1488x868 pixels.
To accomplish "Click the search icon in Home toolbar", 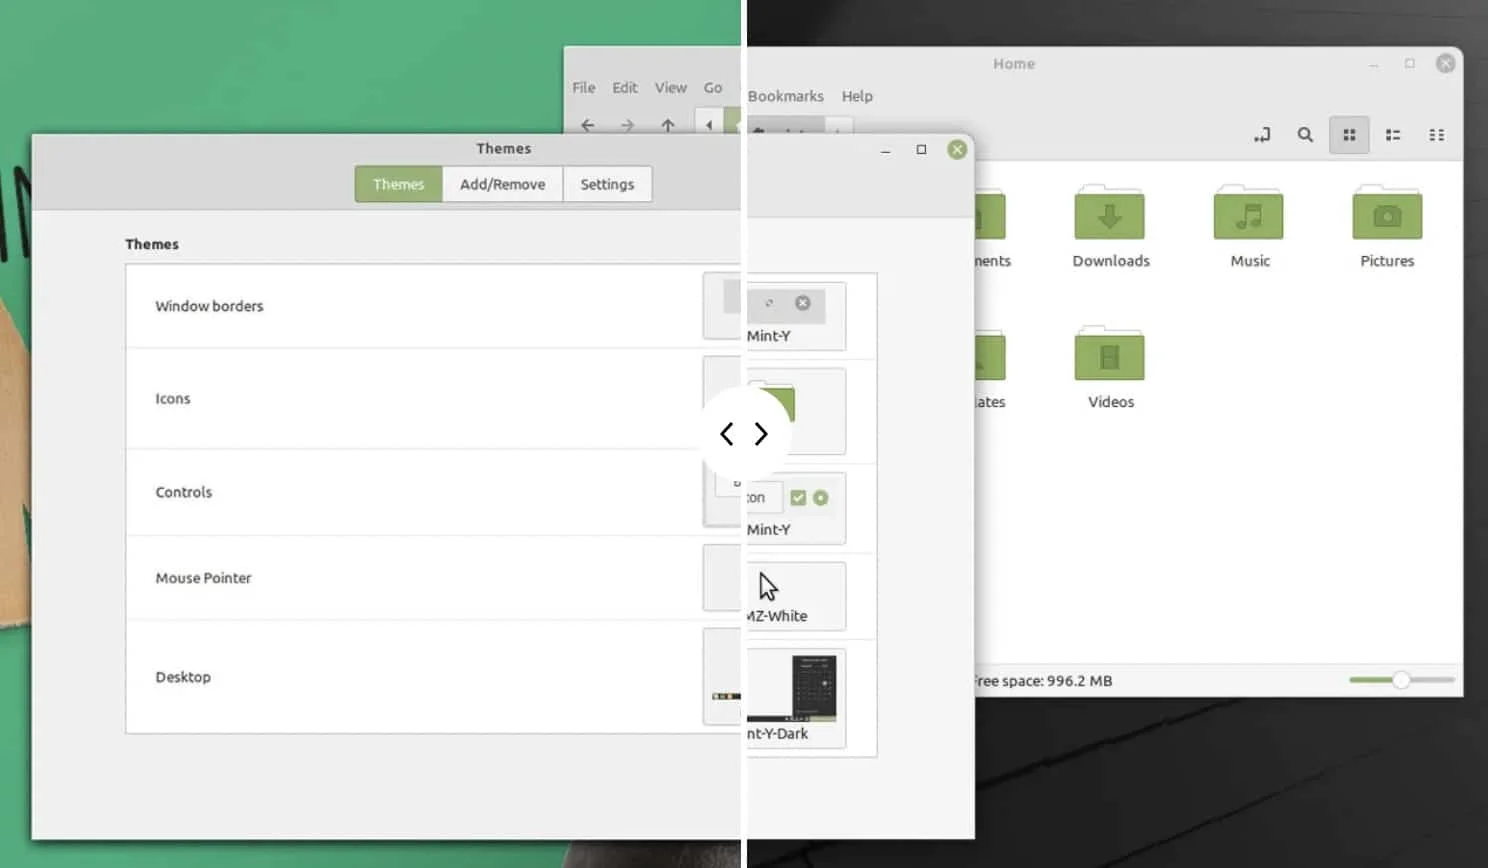I will (x=1305, y=135).
